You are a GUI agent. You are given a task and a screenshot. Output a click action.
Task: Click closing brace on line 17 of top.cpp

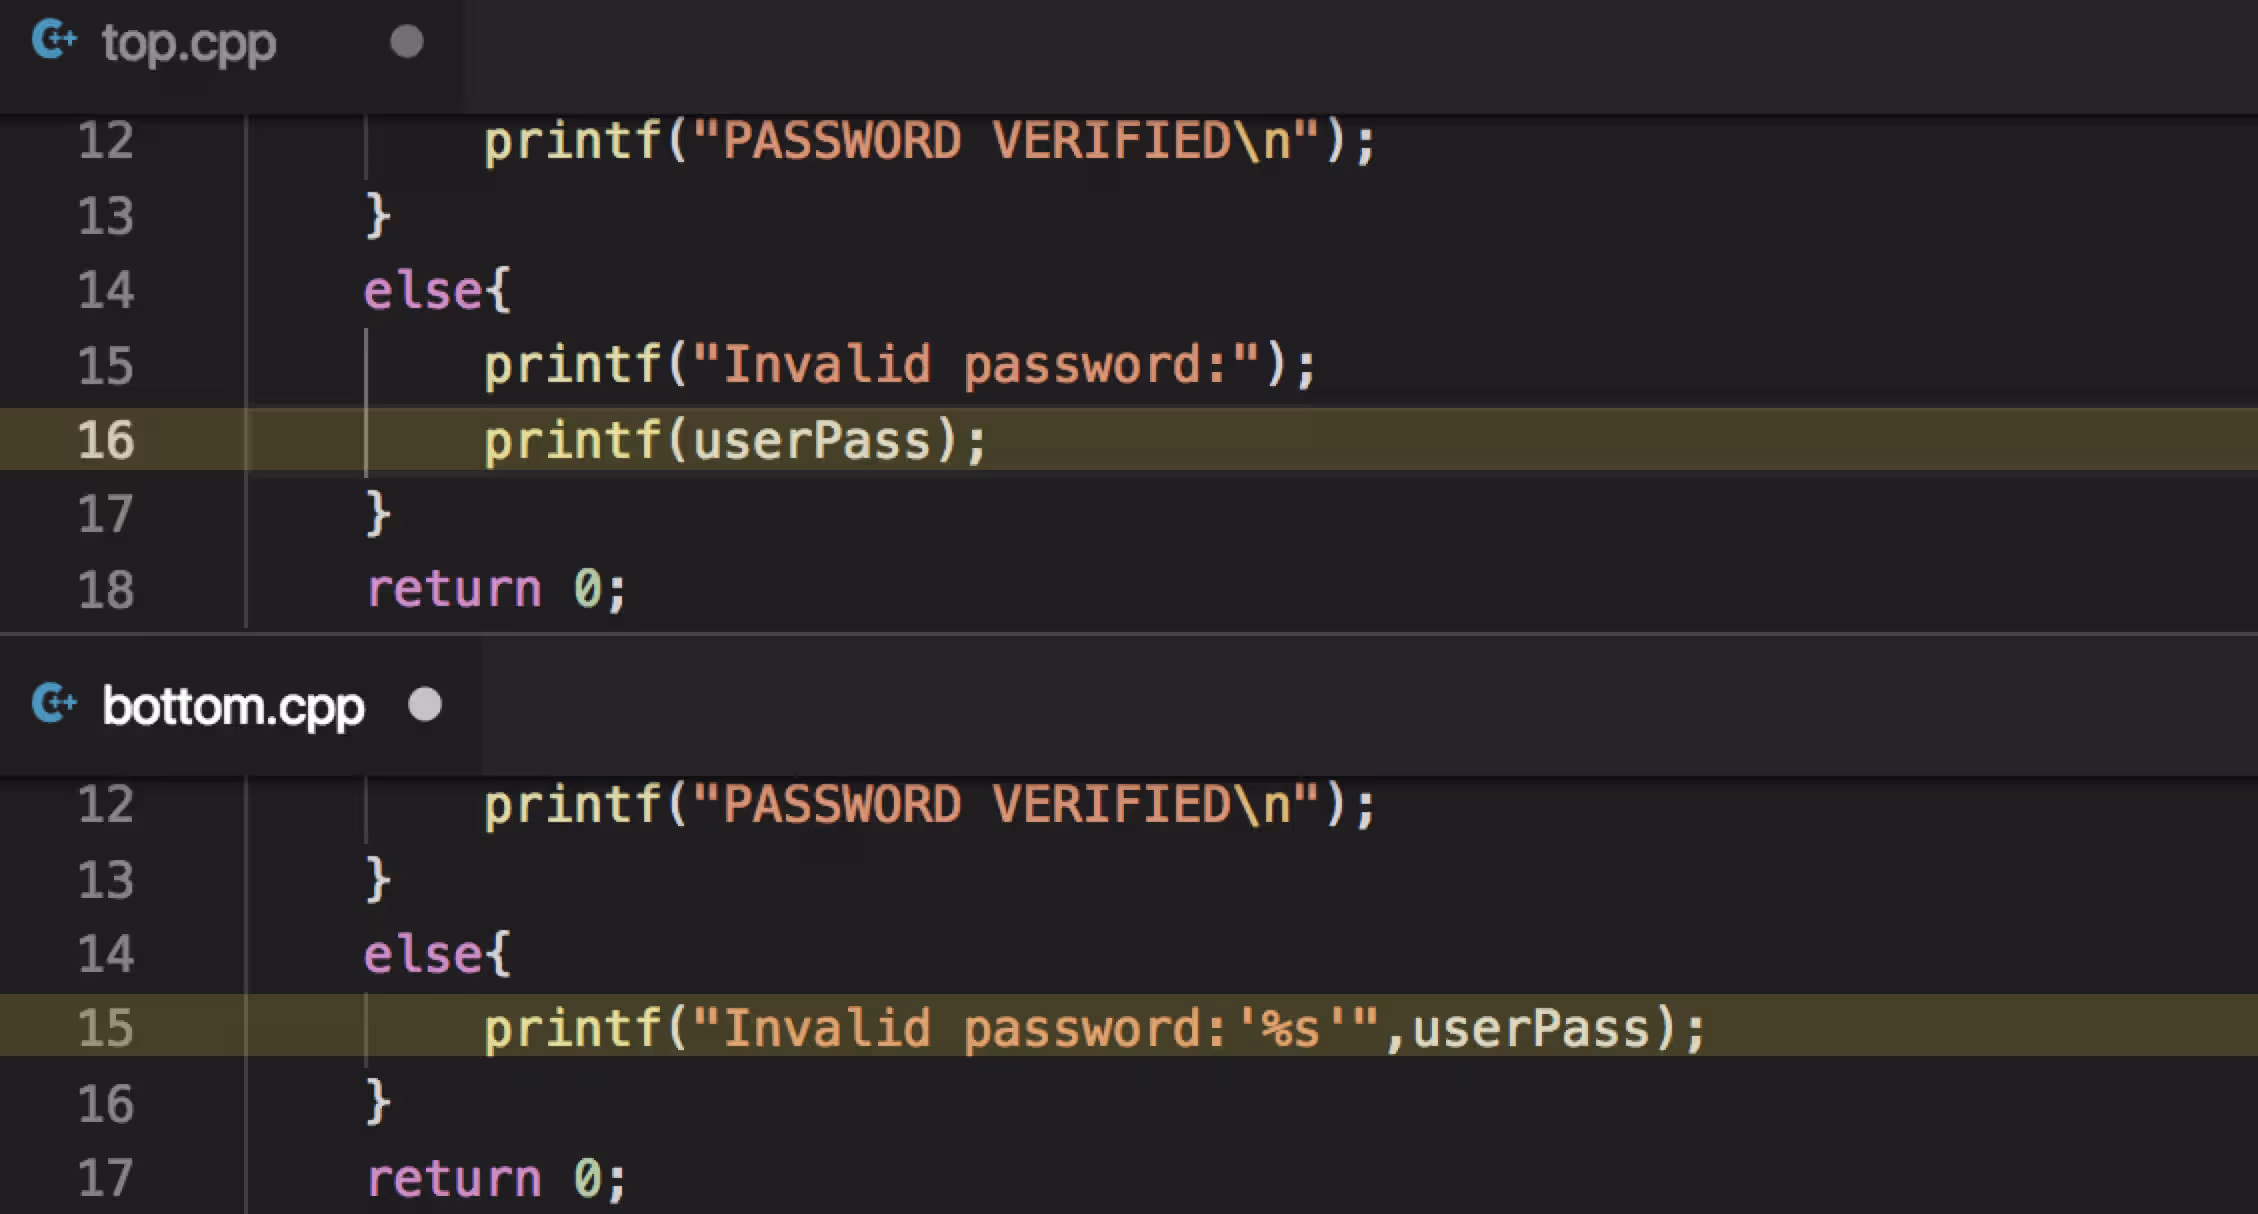(x=377, y=514)
